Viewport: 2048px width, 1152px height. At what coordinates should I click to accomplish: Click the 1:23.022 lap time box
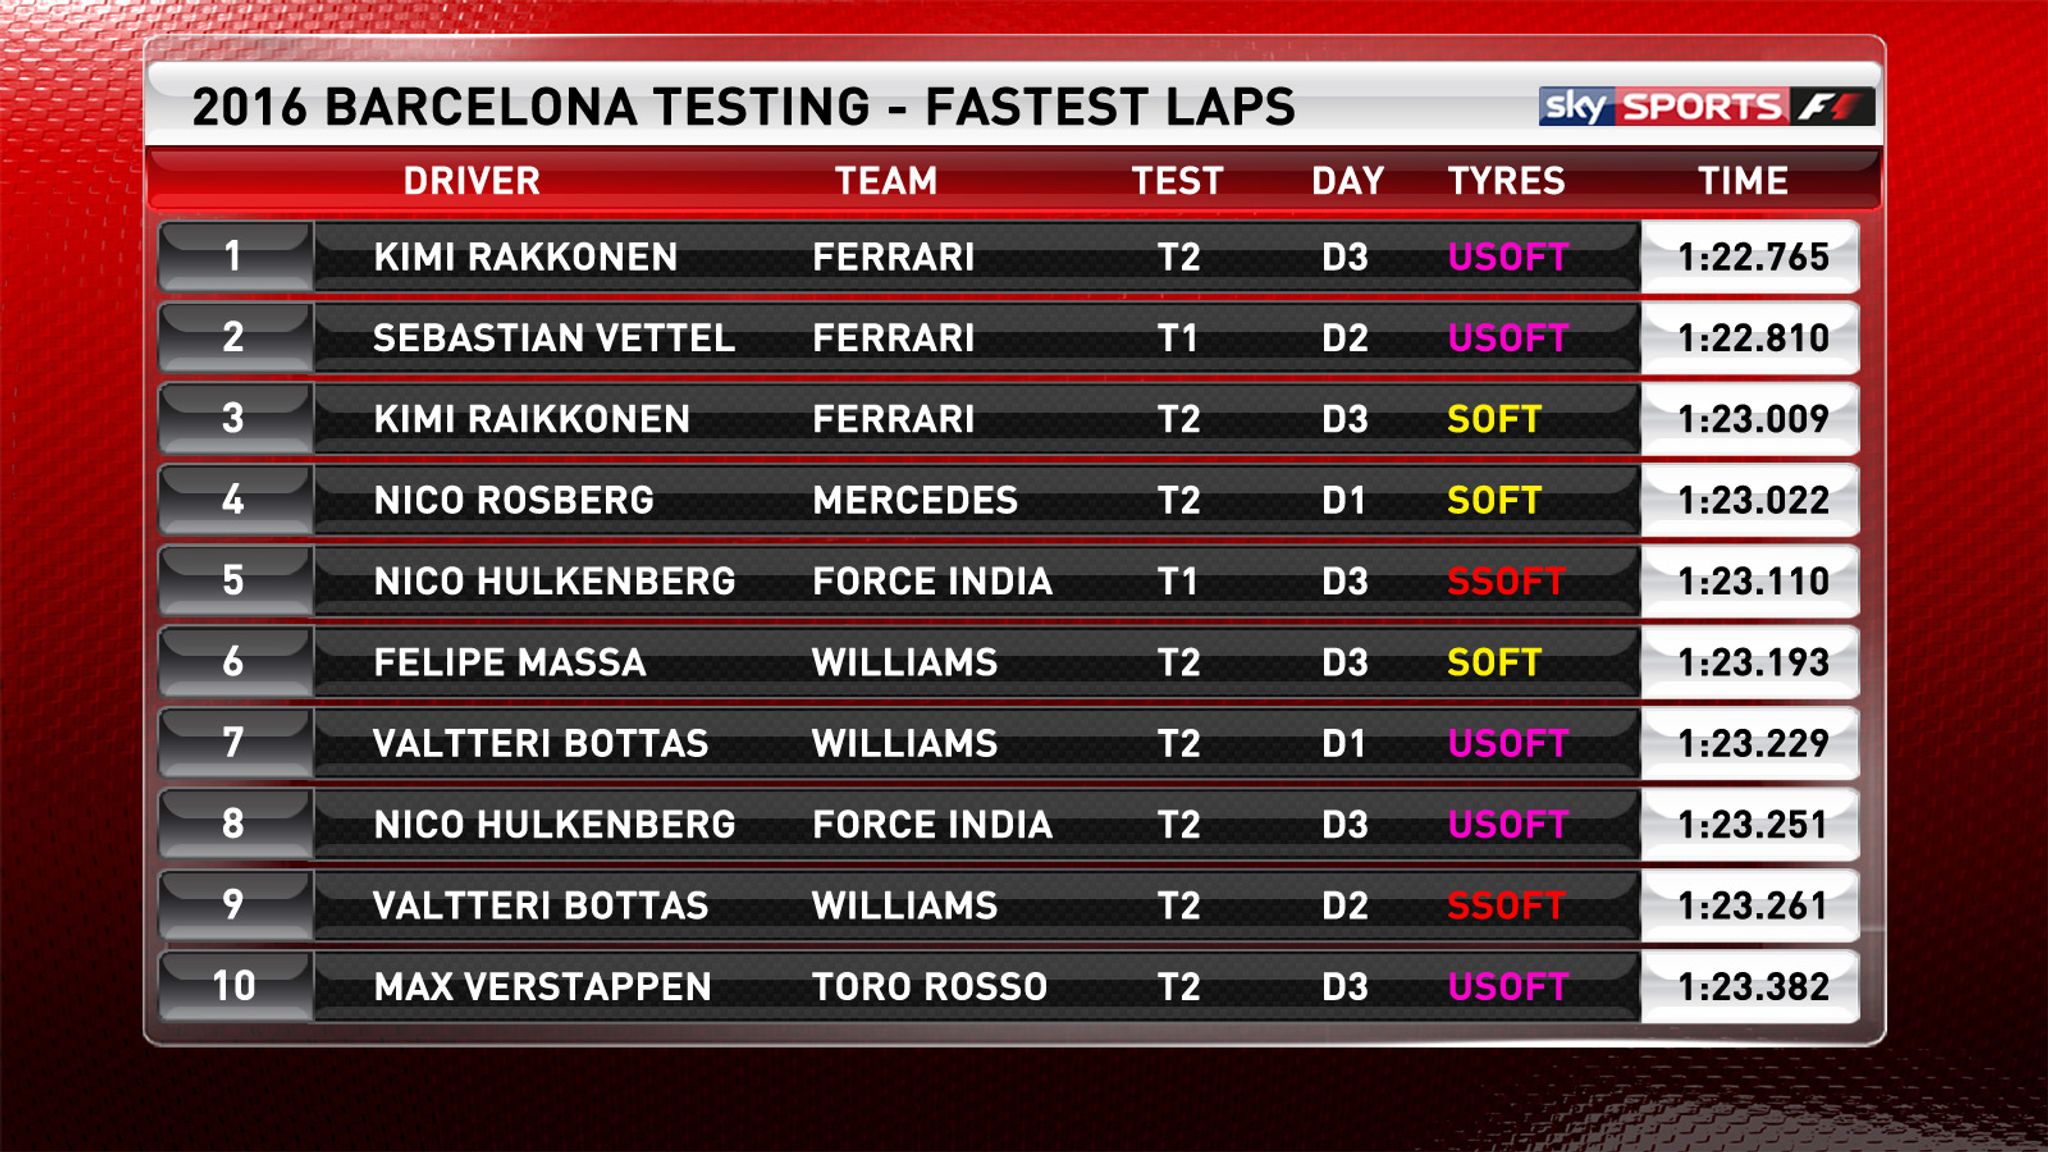(x=1751, y=500)
